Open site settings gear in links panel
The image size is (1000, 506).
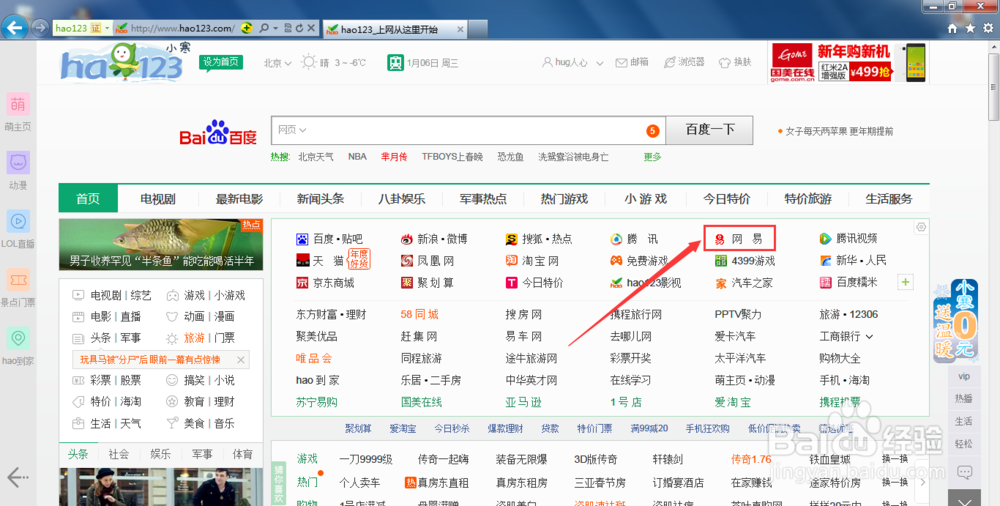click(x=920, y=227)
